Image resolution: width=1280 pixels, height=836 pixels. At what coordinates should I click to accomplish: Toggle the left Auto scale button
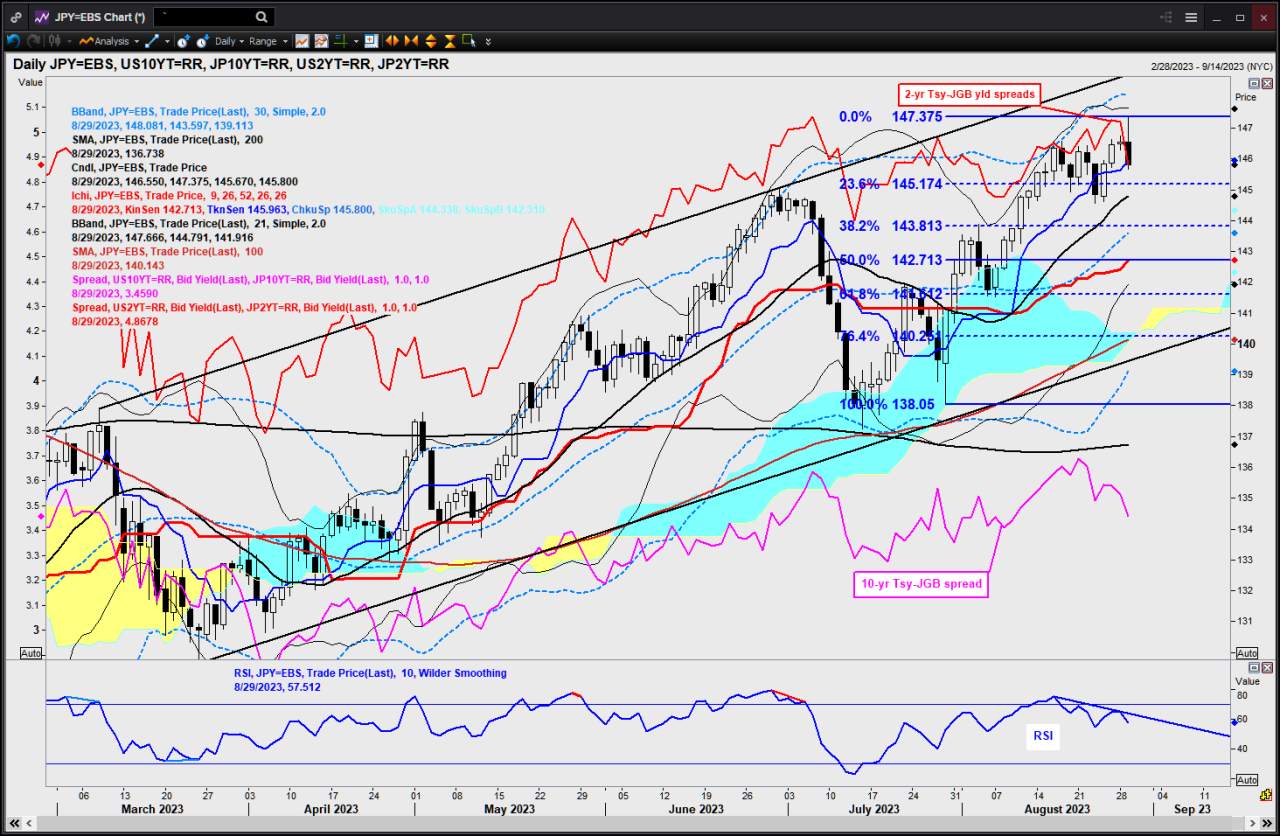31,653
